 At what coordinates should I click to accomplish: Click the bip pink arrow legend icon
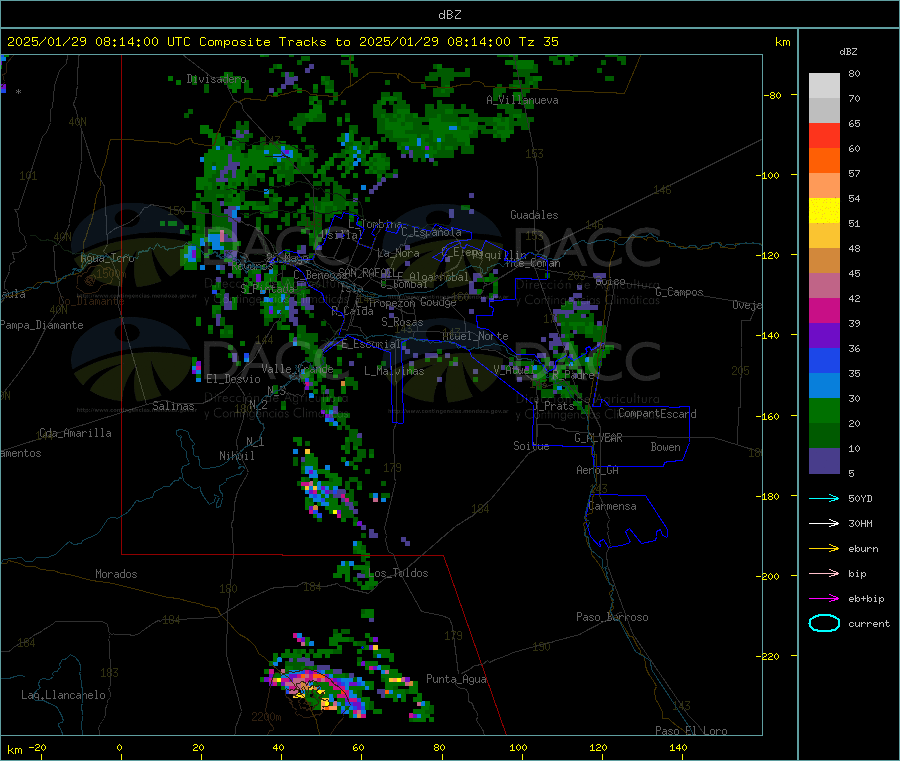pos(824,573)
